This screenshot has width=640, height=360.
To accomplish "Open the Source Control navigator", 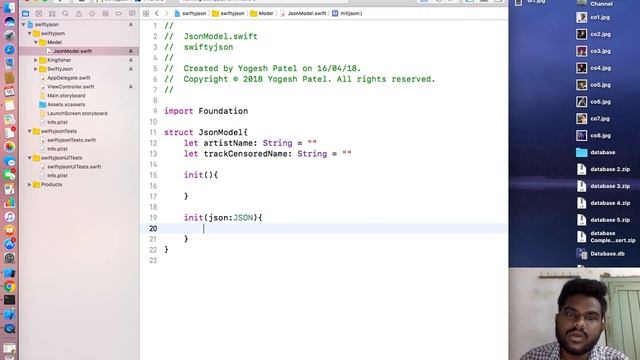I will (x=39, y=13).
